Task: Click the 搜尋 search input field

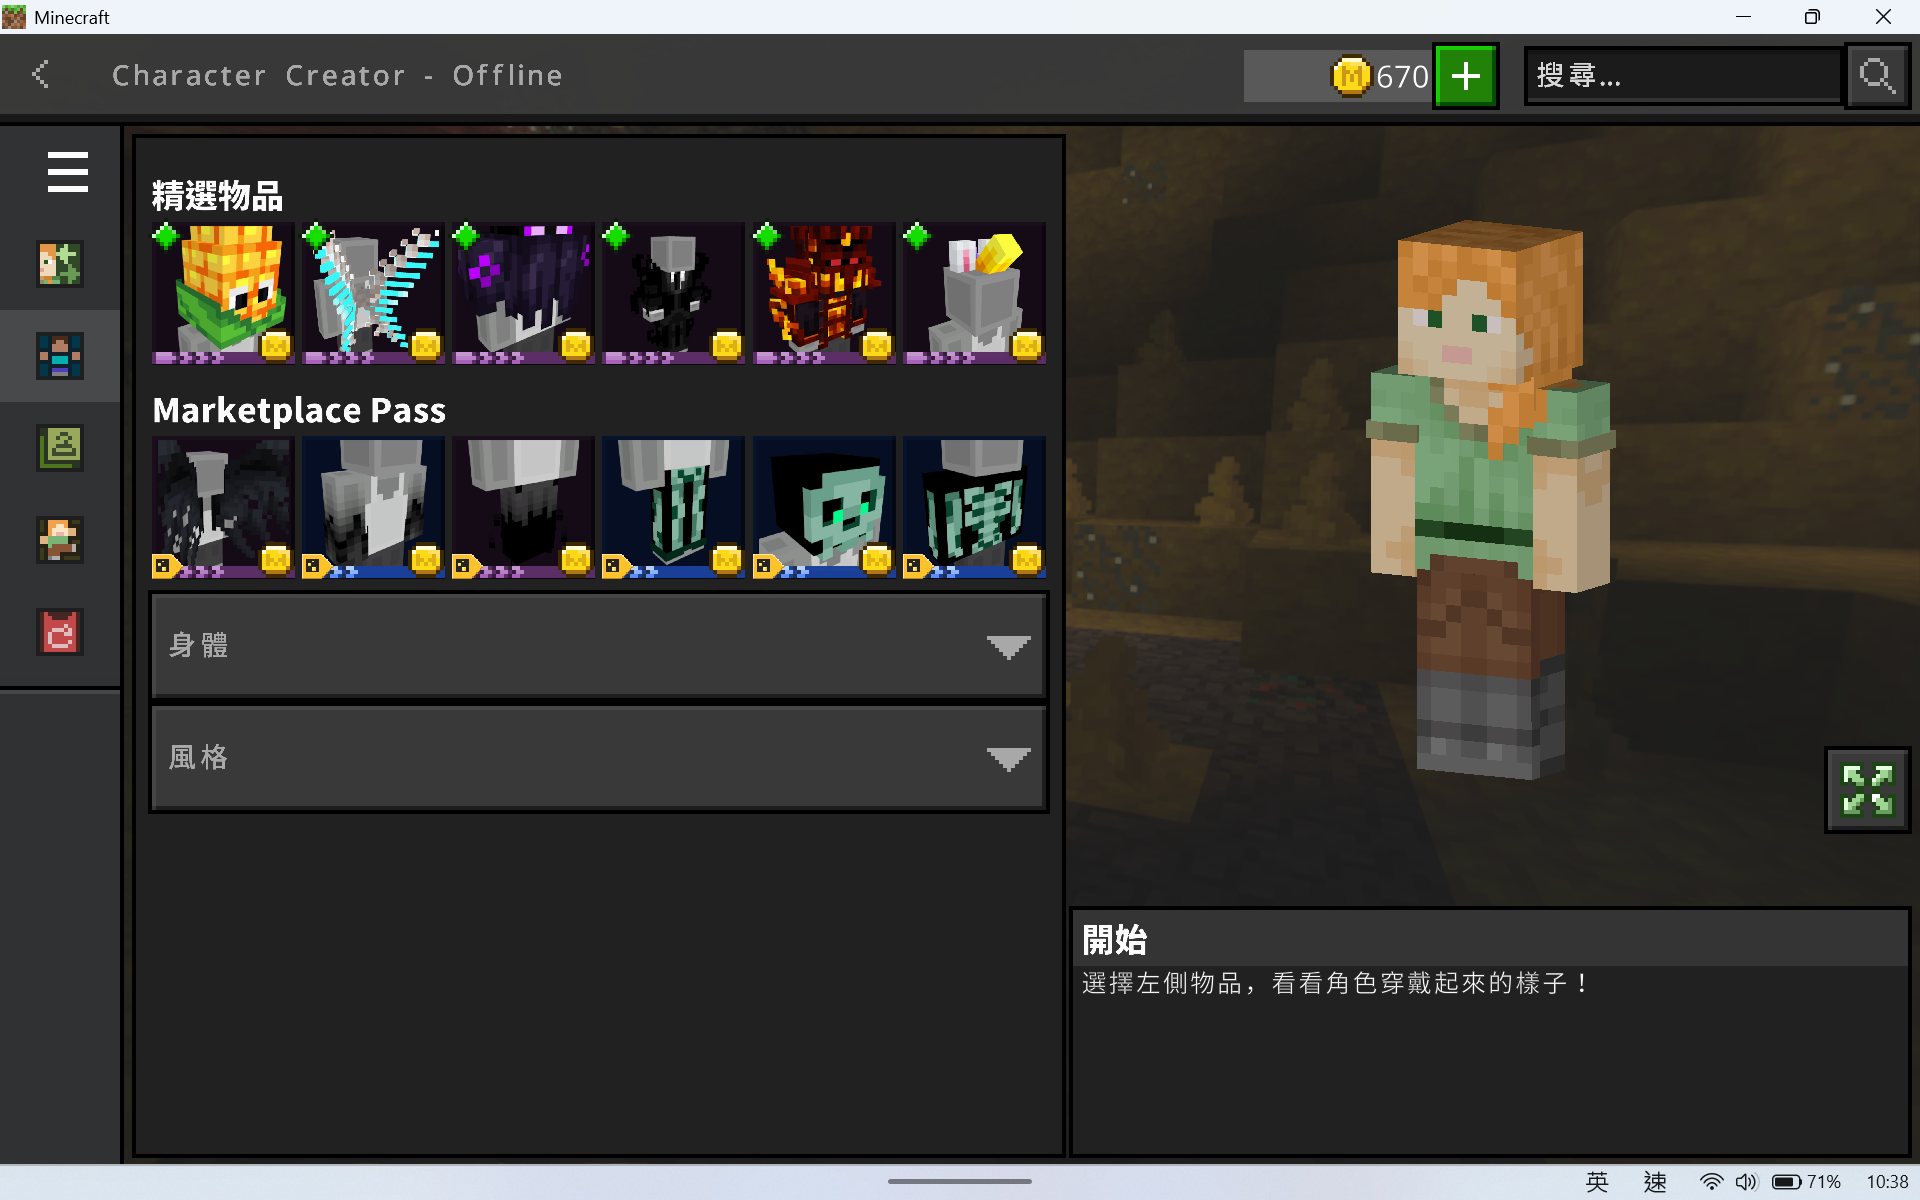Action: tap(1684, 76)
